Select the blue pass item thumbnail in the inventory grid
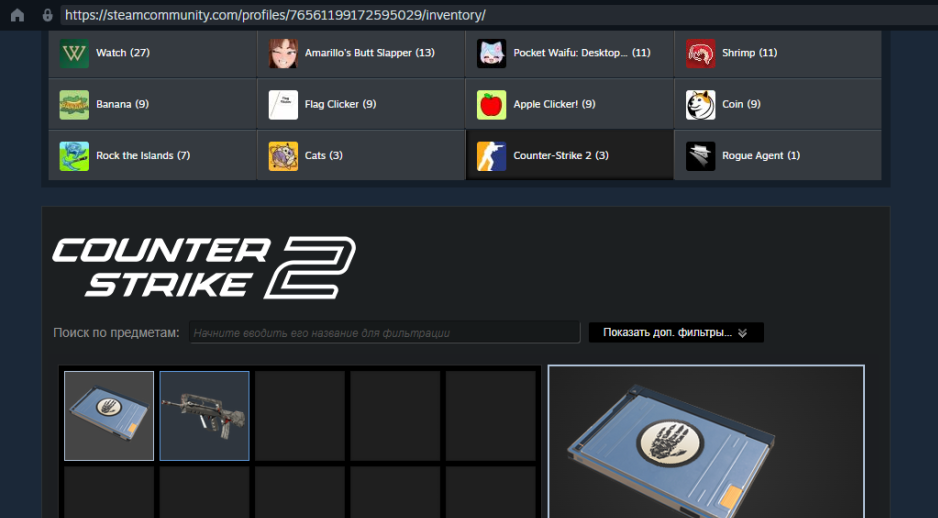This screenshot has width=938, height=518. [109, 416]
